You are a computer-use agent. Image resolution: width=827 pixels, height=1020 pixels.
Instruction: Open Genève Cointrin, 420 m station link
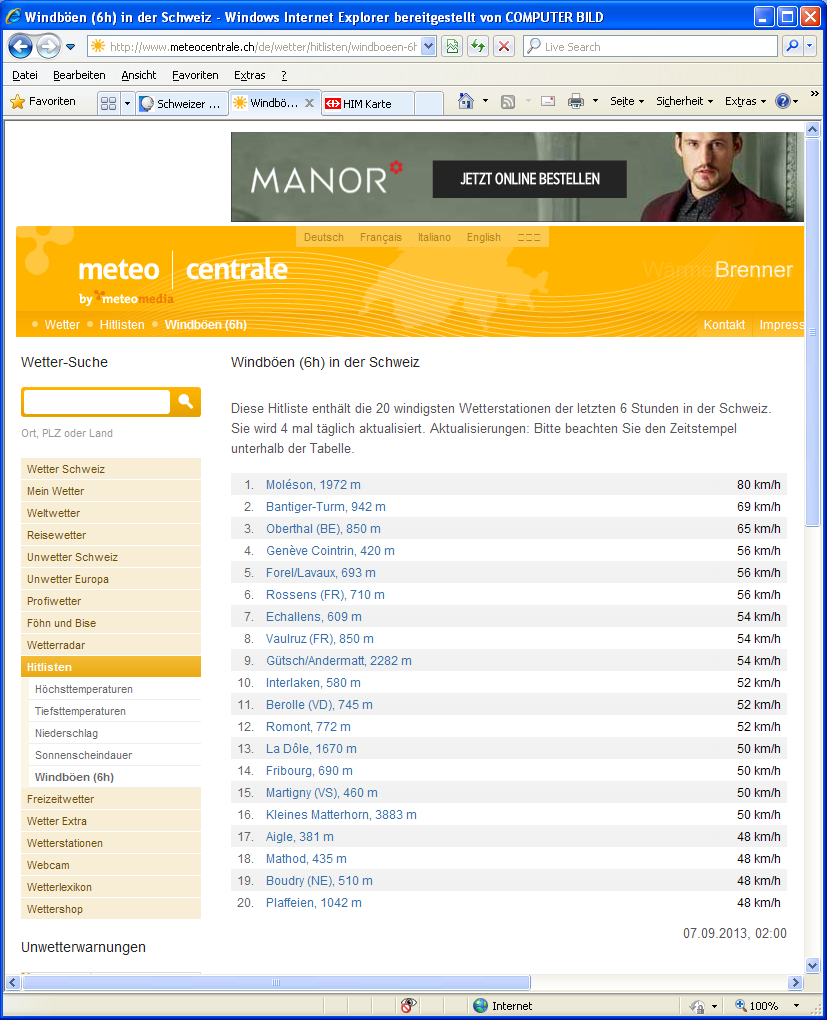tap(330, 551)
